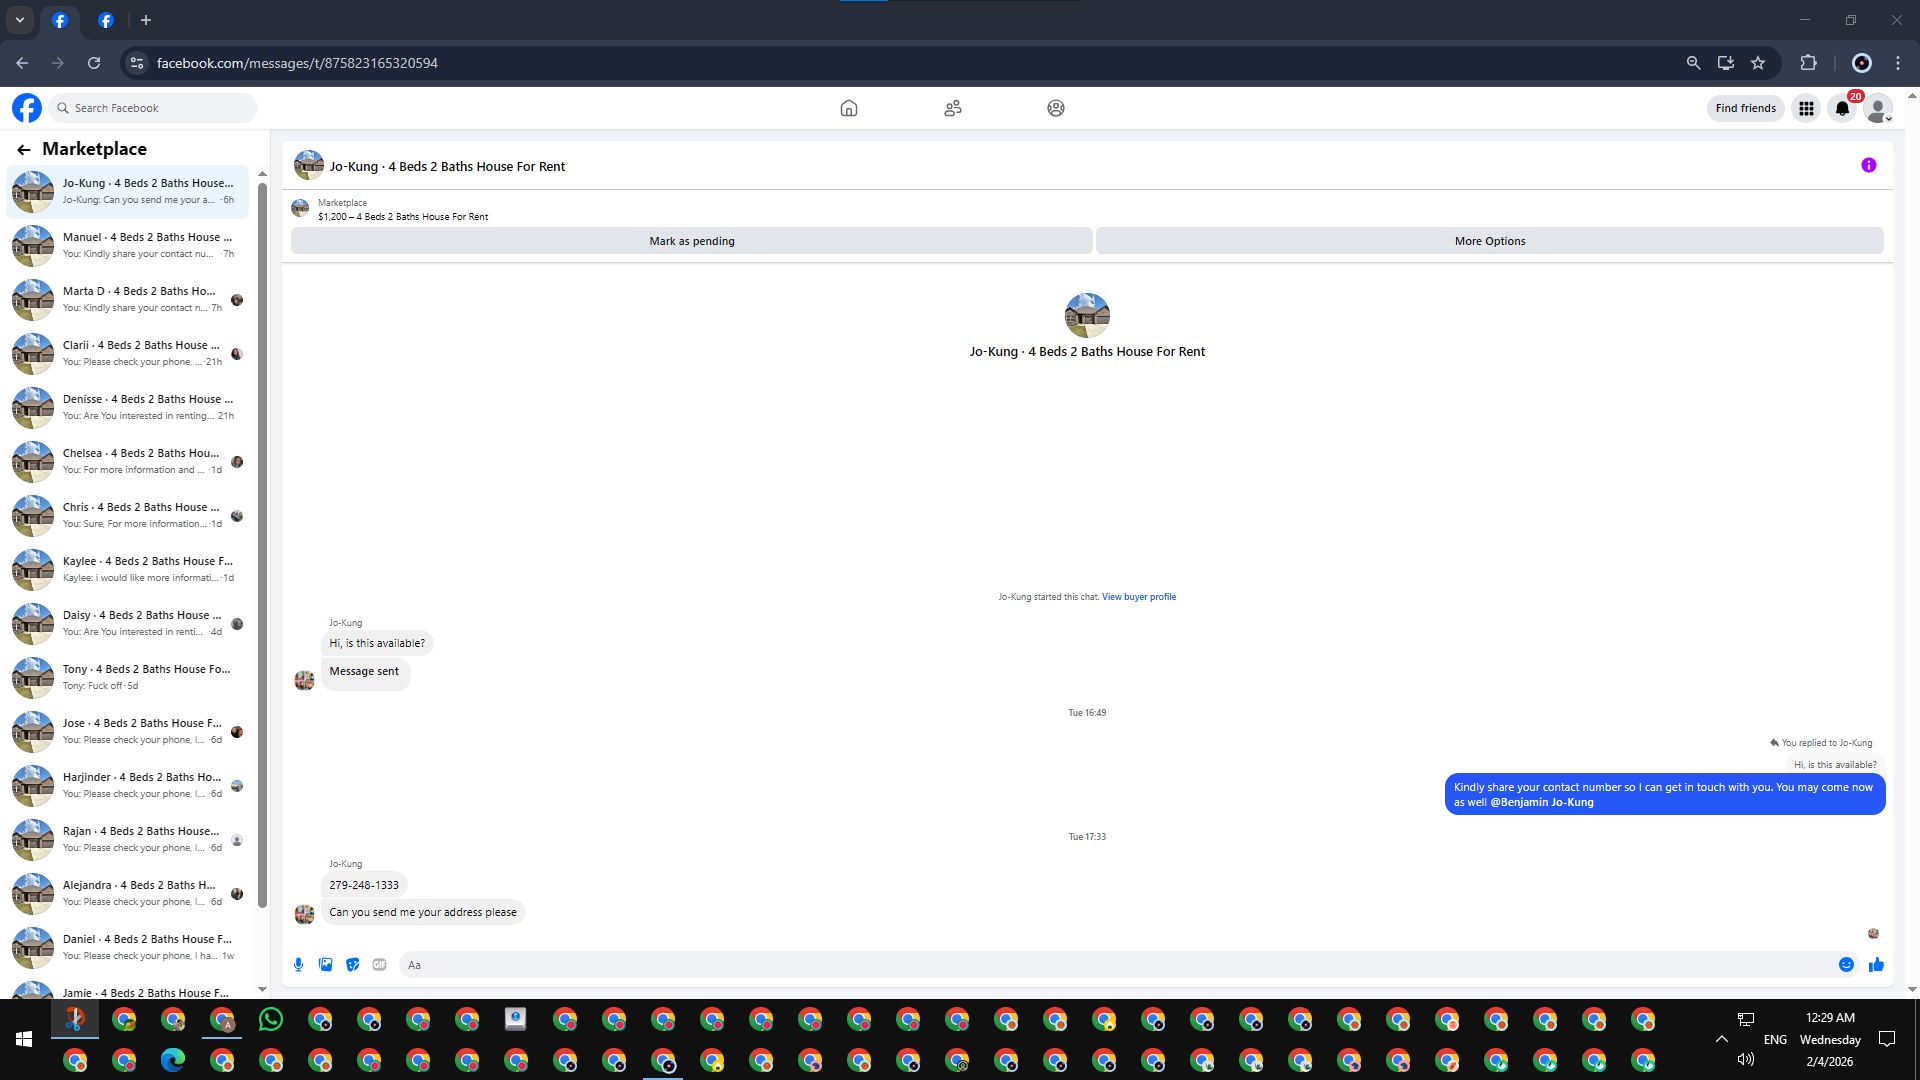The width and height of the screenshot is (1920, 1080).
Task: Open the browser tab search dropdown
Action: (20, 20)
